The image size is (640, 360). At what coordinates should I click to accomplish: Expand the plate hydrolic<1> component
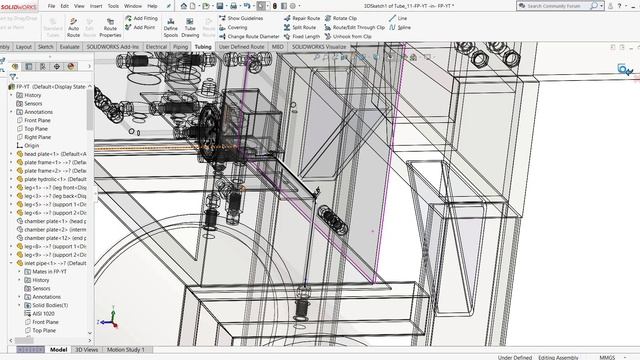(x=11, y=179)
